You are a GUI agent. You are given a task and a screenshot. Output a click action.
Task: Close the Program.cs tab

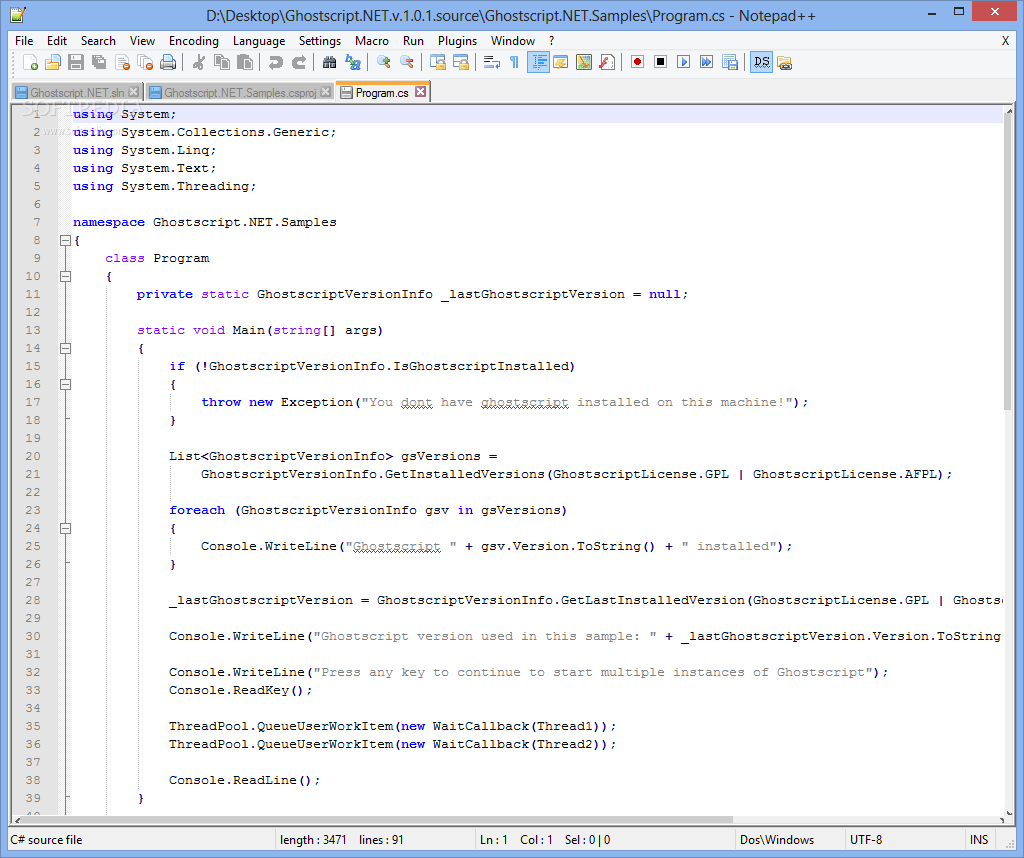click(x=421, y=91)
